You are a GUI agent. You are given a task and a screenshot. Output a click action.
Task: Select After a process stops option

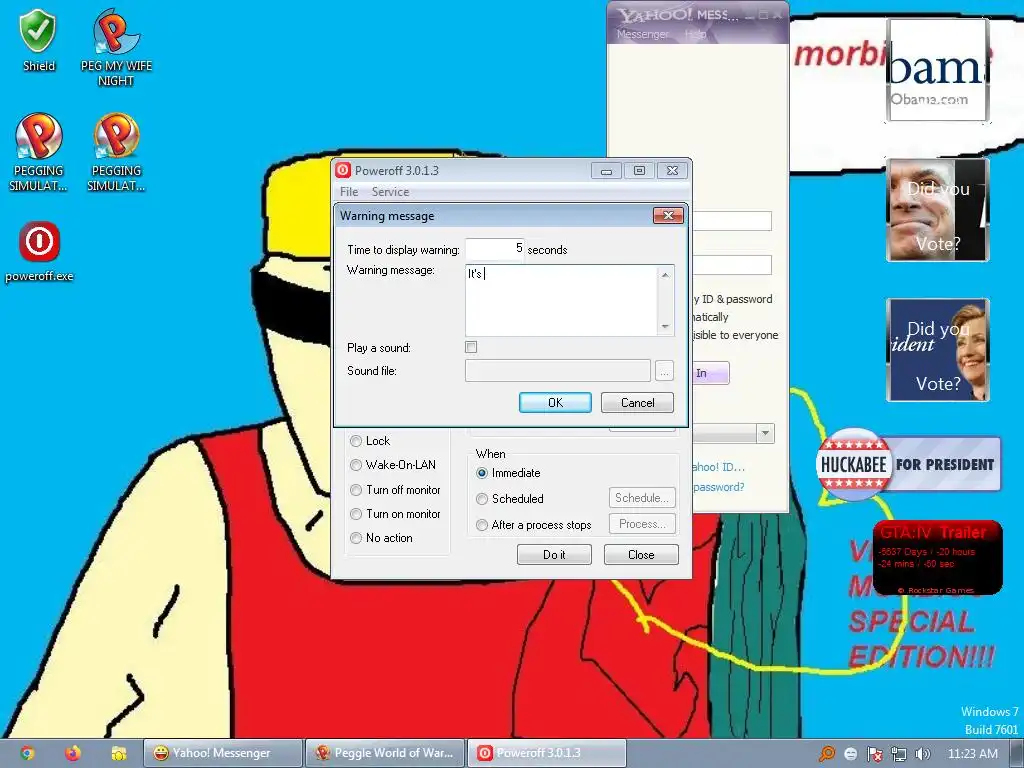(x=482, y=525)
